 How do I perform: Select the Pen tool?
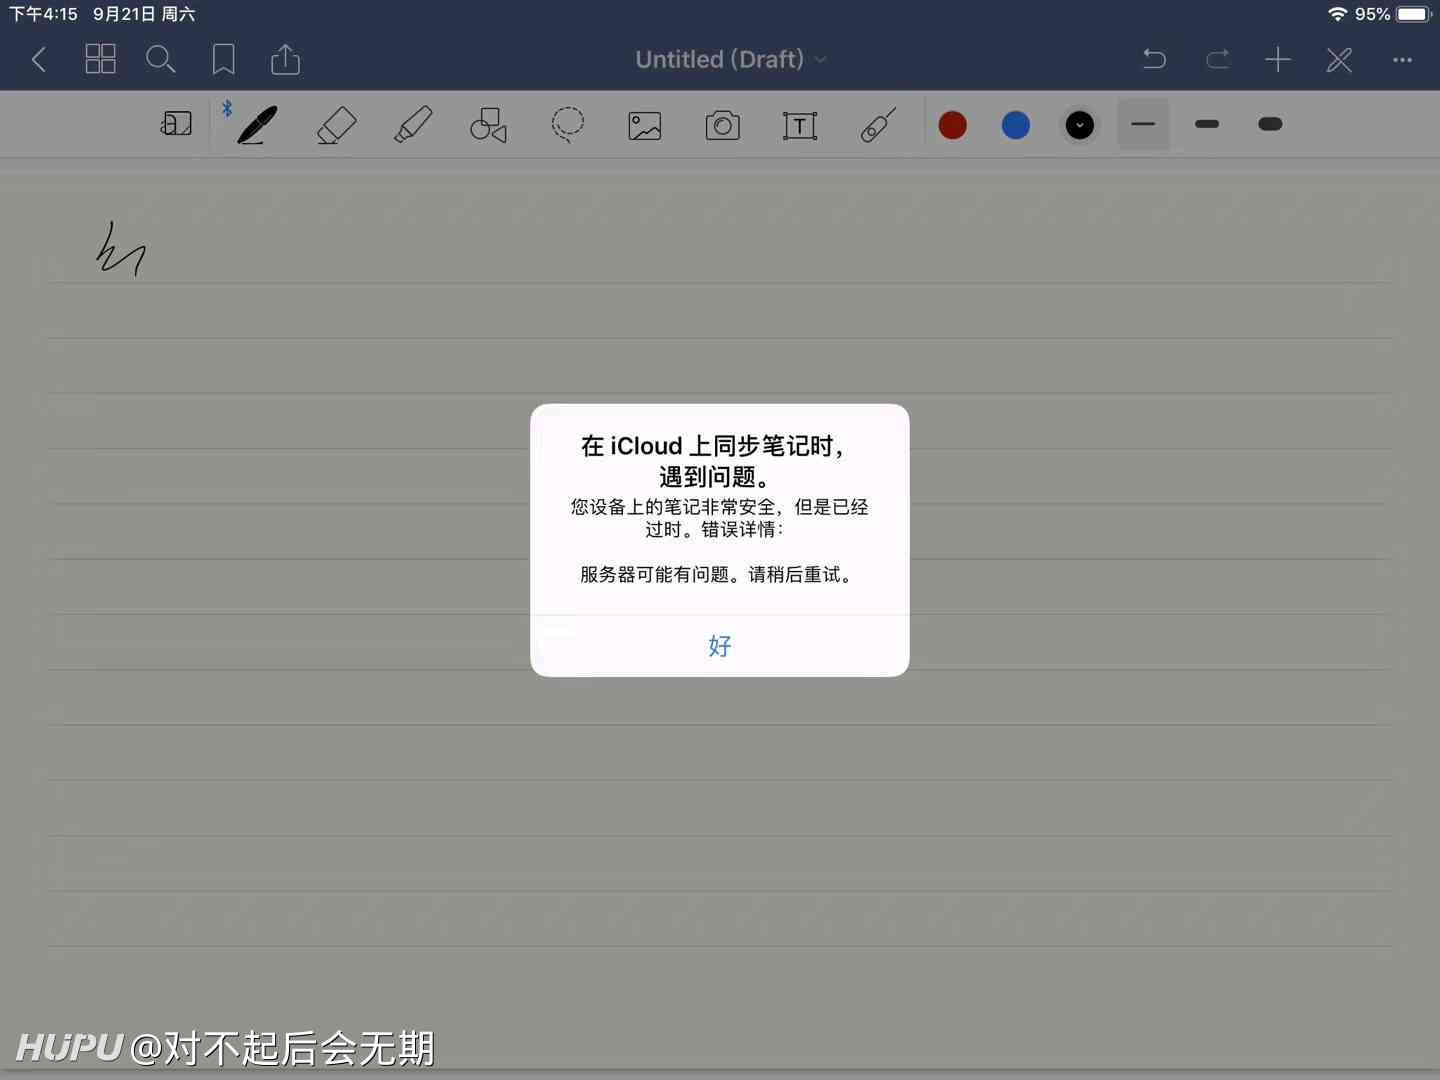click(257, 125)
